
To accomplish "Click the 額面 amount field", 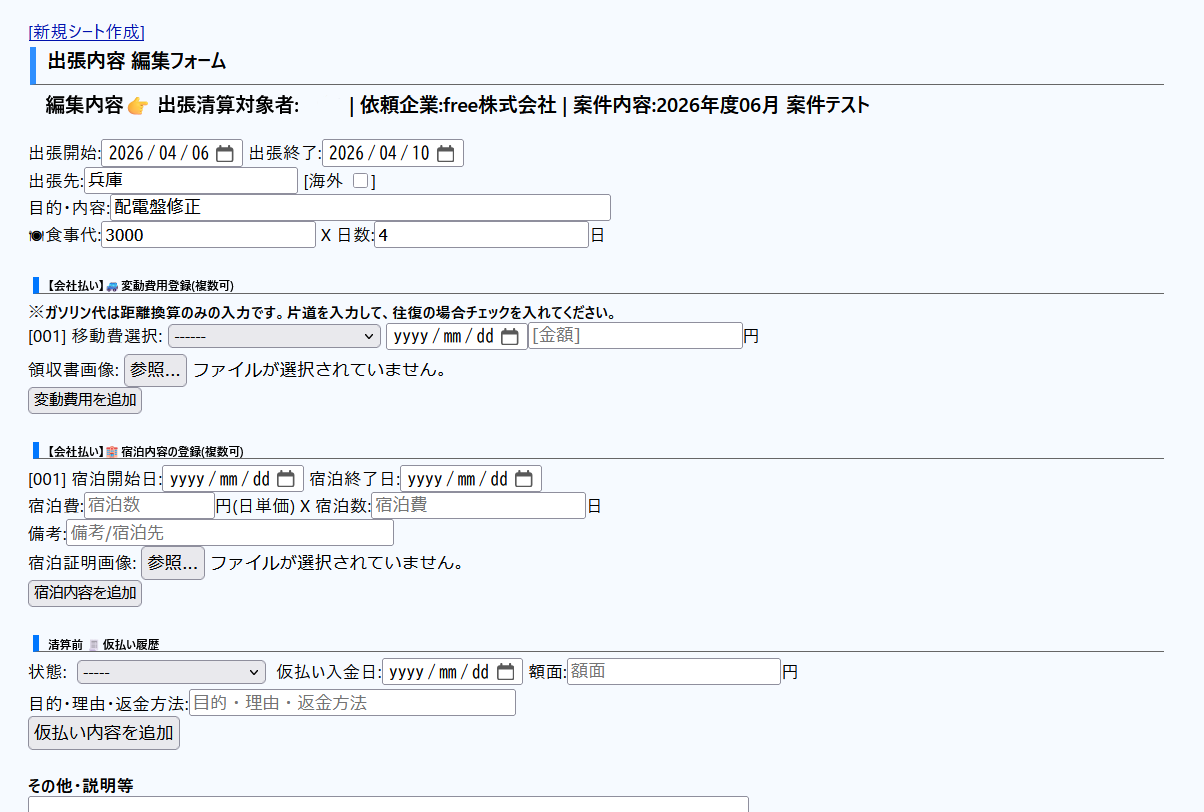I will tap(674, 672).
